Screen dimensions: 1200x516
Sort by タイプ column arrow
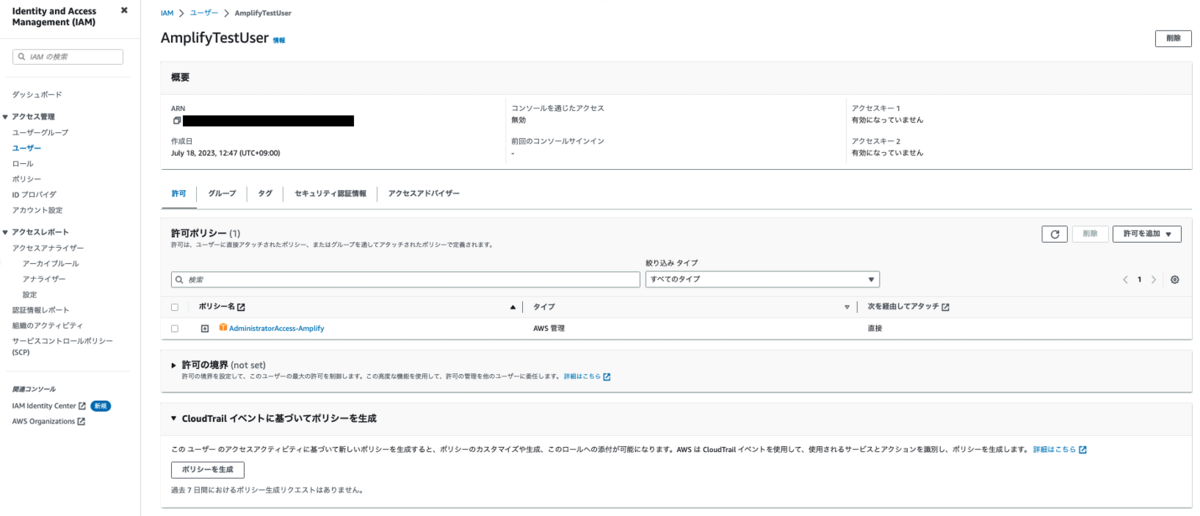(847, 307)
